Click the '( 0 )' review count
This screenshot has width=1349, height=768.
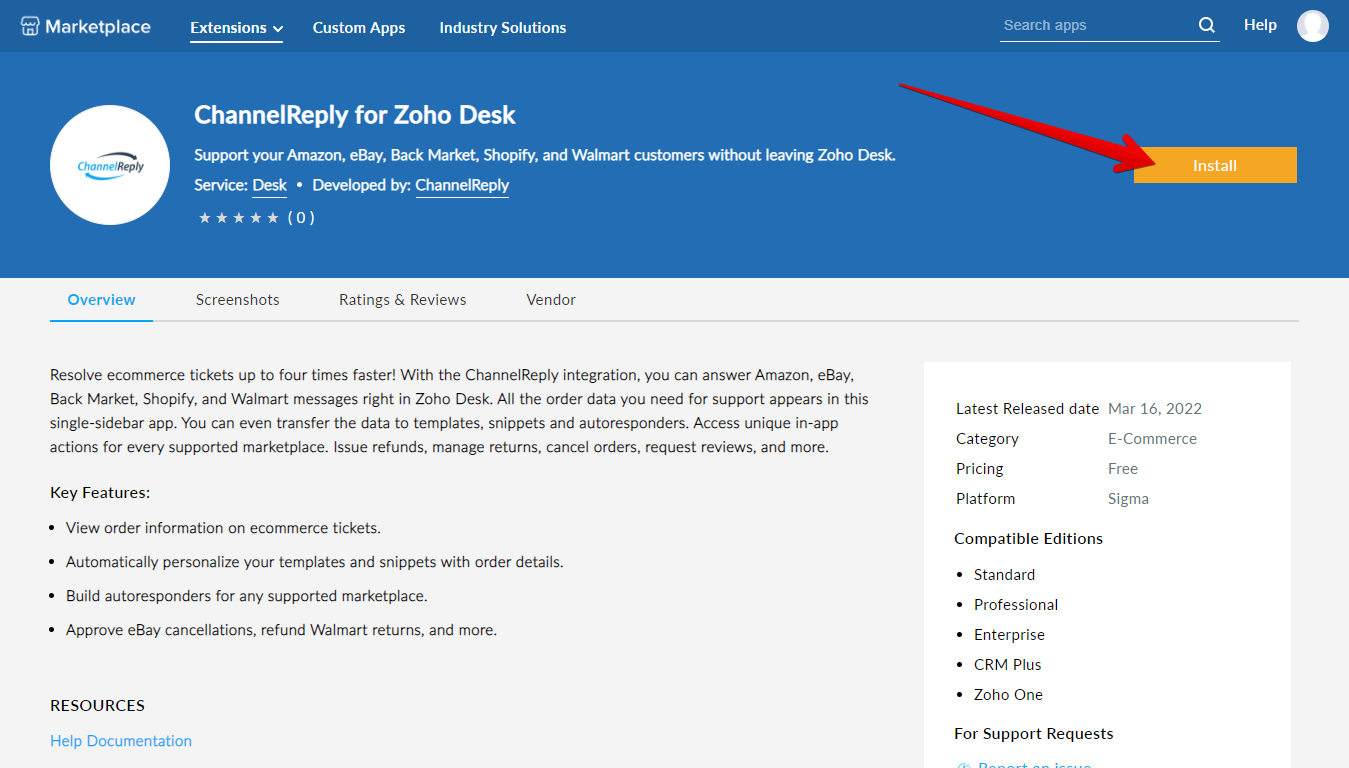point(301,217)
